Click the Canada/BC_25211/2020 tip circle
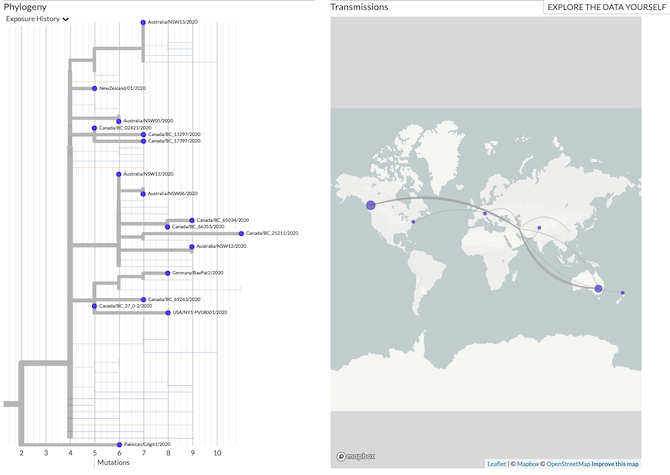 241,233
